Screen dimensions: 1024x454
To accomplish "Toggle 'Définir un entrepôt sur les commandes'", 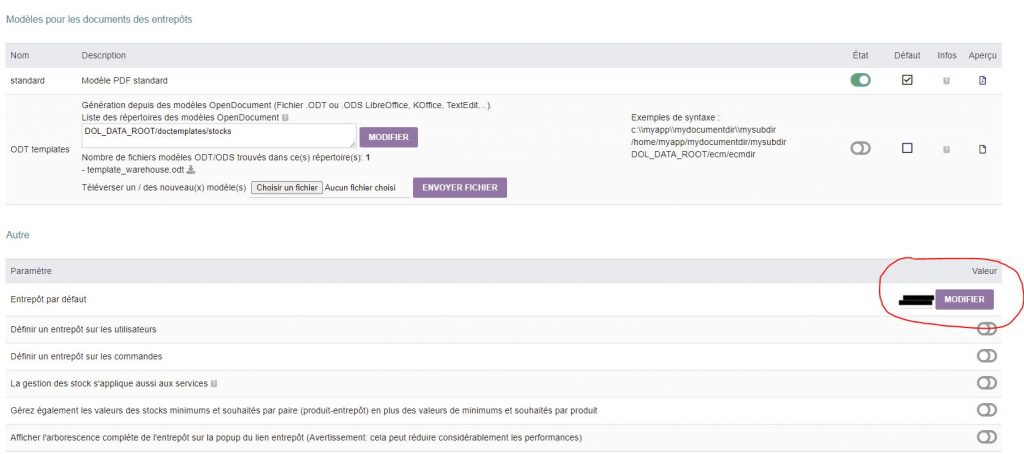I will pyautogui.click(x=986, y=356).
